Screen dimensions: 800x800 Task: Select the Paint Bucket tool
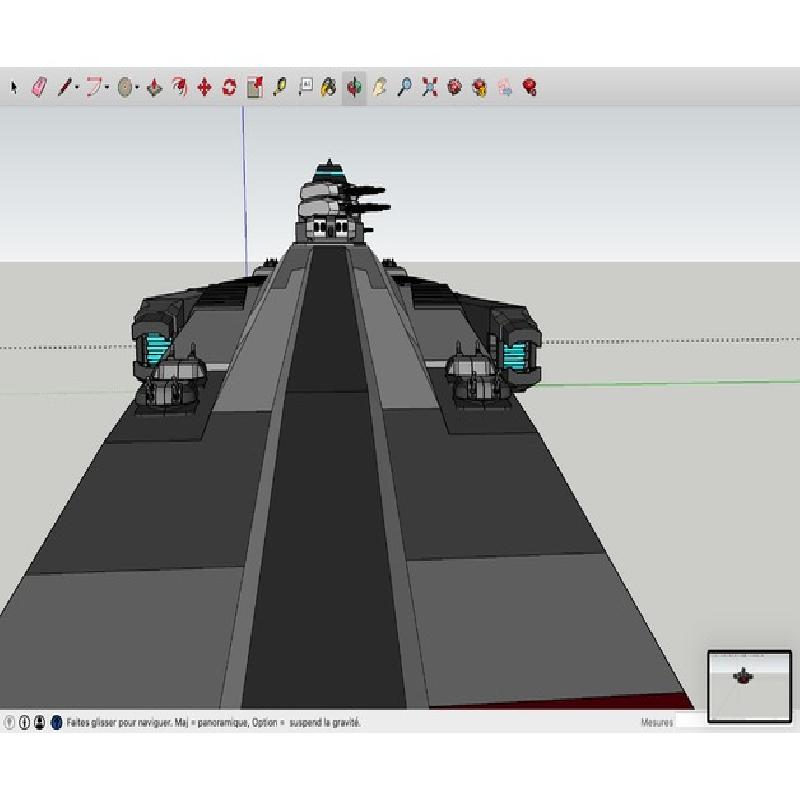pyautogui.click(x=329, y=88)
